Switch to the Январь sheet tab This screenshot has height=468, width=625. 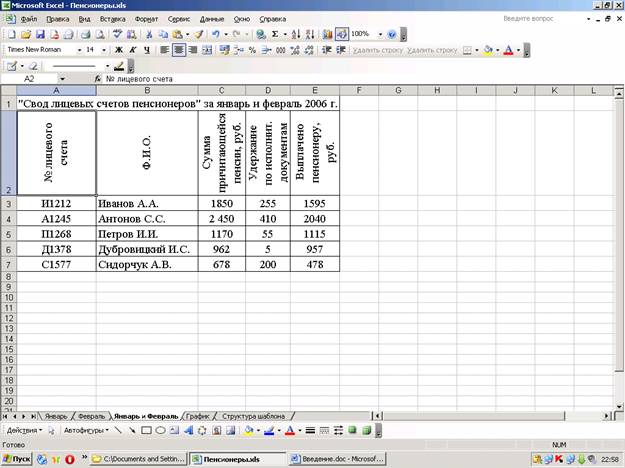(56, 414)
